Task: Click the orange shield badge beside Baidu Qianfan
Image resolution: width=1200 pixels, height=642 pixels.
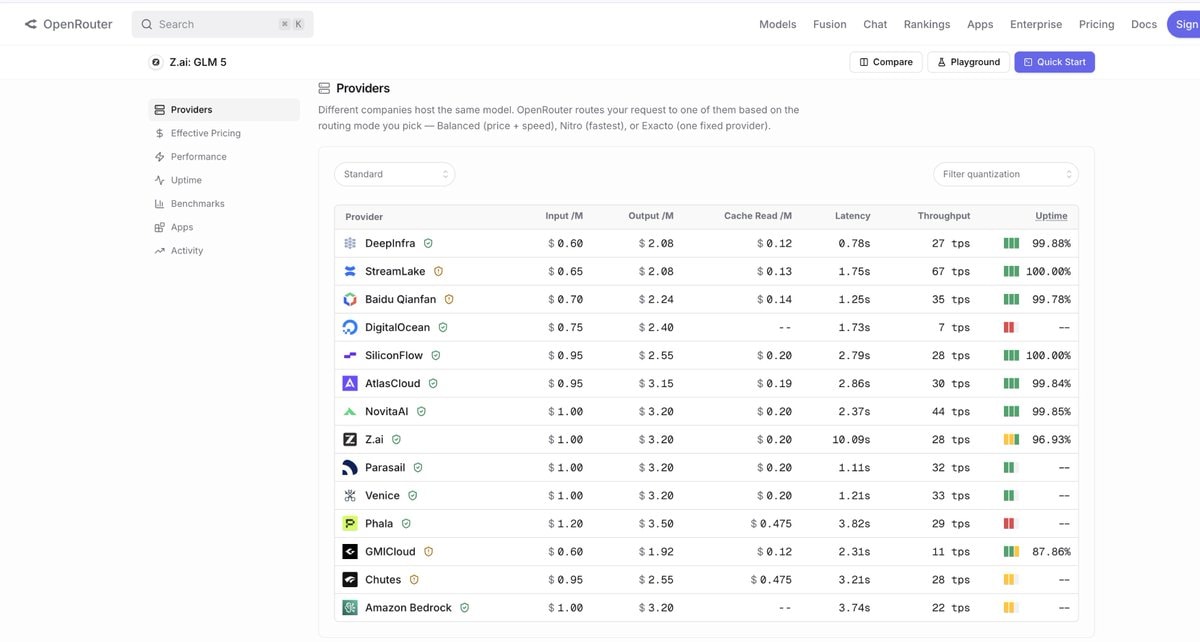Action: pyautogui.click(x=449, y=299)
